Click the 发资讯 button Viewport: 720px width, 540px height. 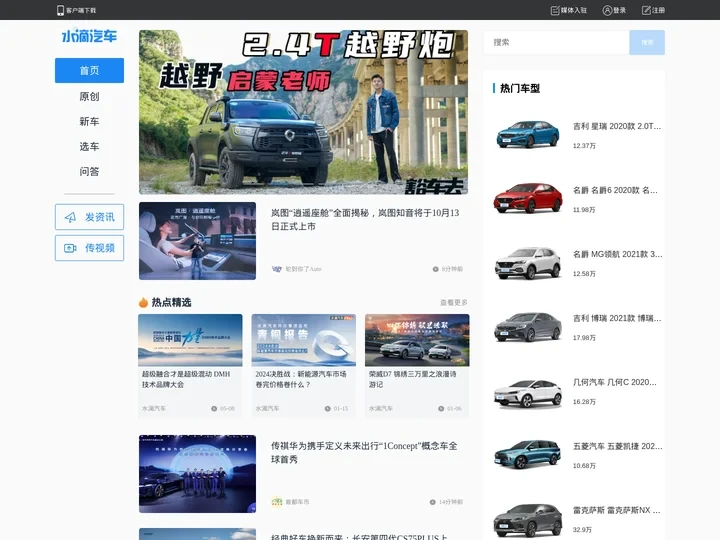pos(89,217)
